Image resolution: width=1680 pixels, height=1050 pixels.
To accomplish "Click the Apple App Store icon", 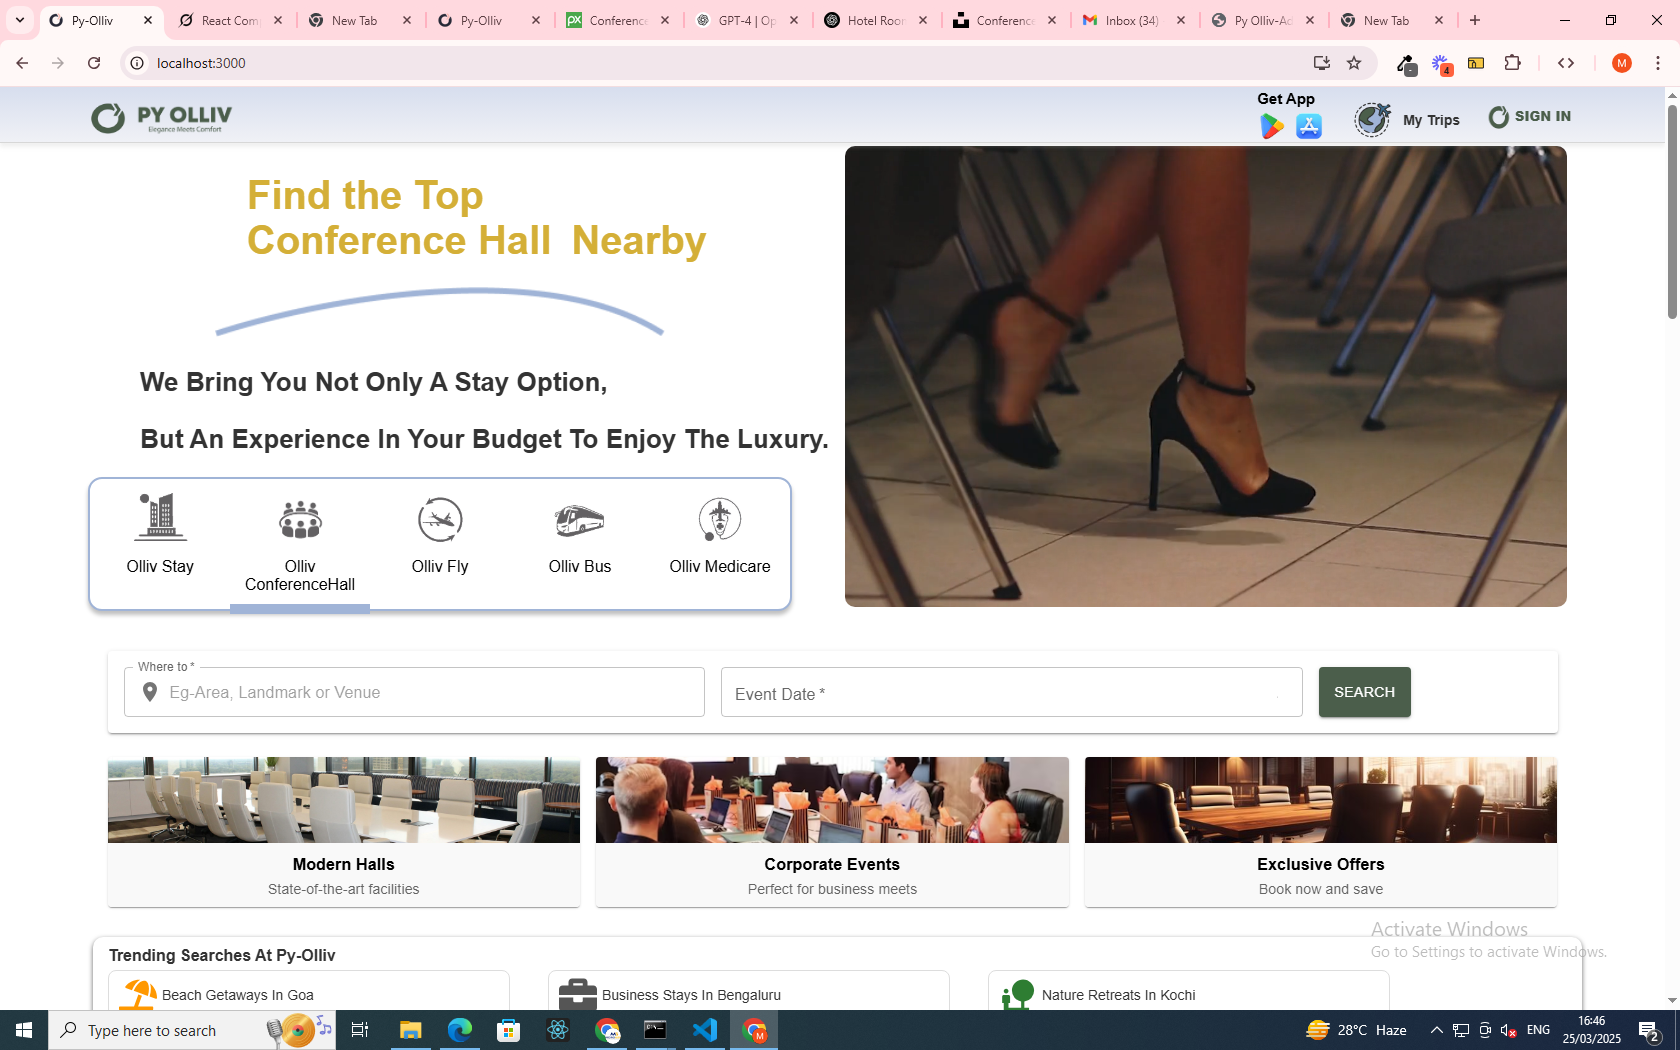I will [x=1308, y=126].
